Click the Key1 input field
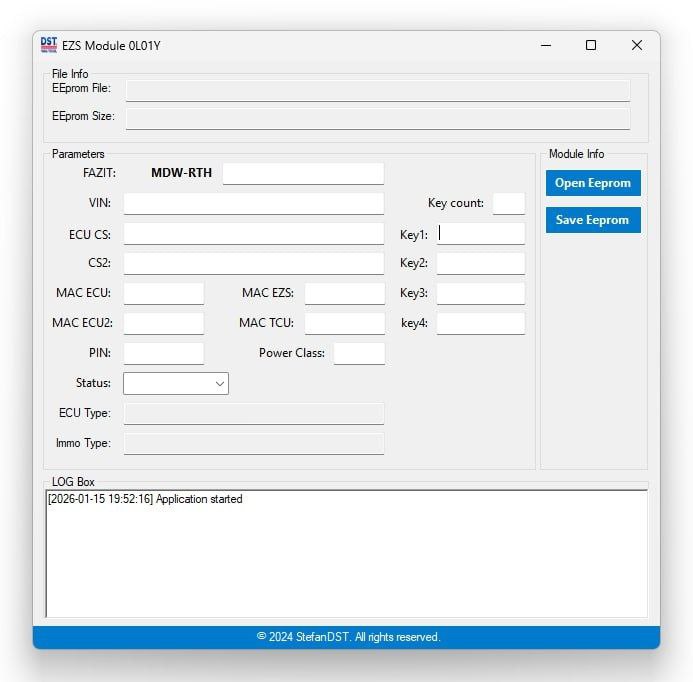The width and height of the screenshot is (693, 682). pos(481,234)
